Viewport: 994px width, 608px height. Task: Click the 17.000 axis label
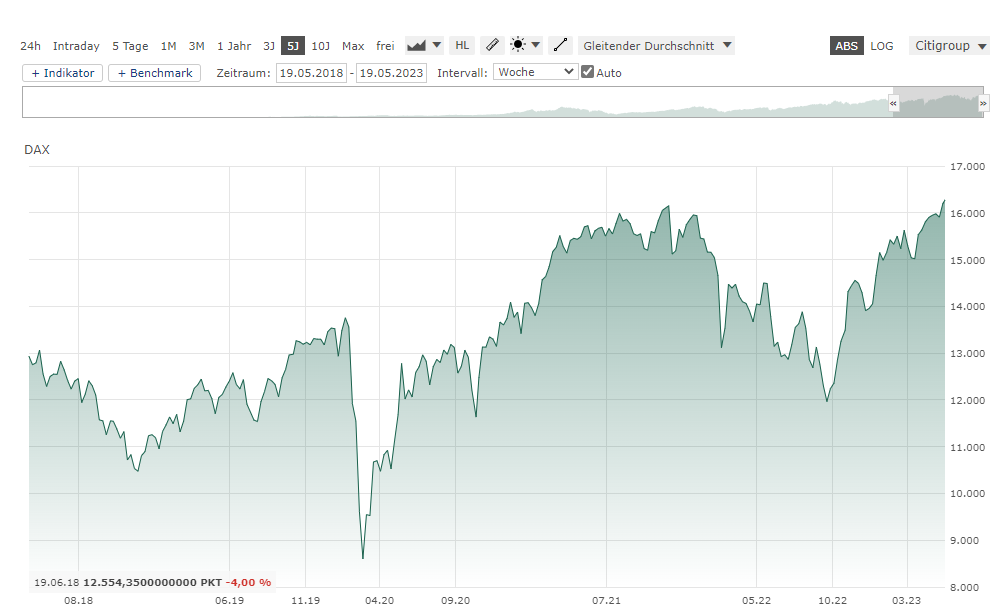coord(967,167)
